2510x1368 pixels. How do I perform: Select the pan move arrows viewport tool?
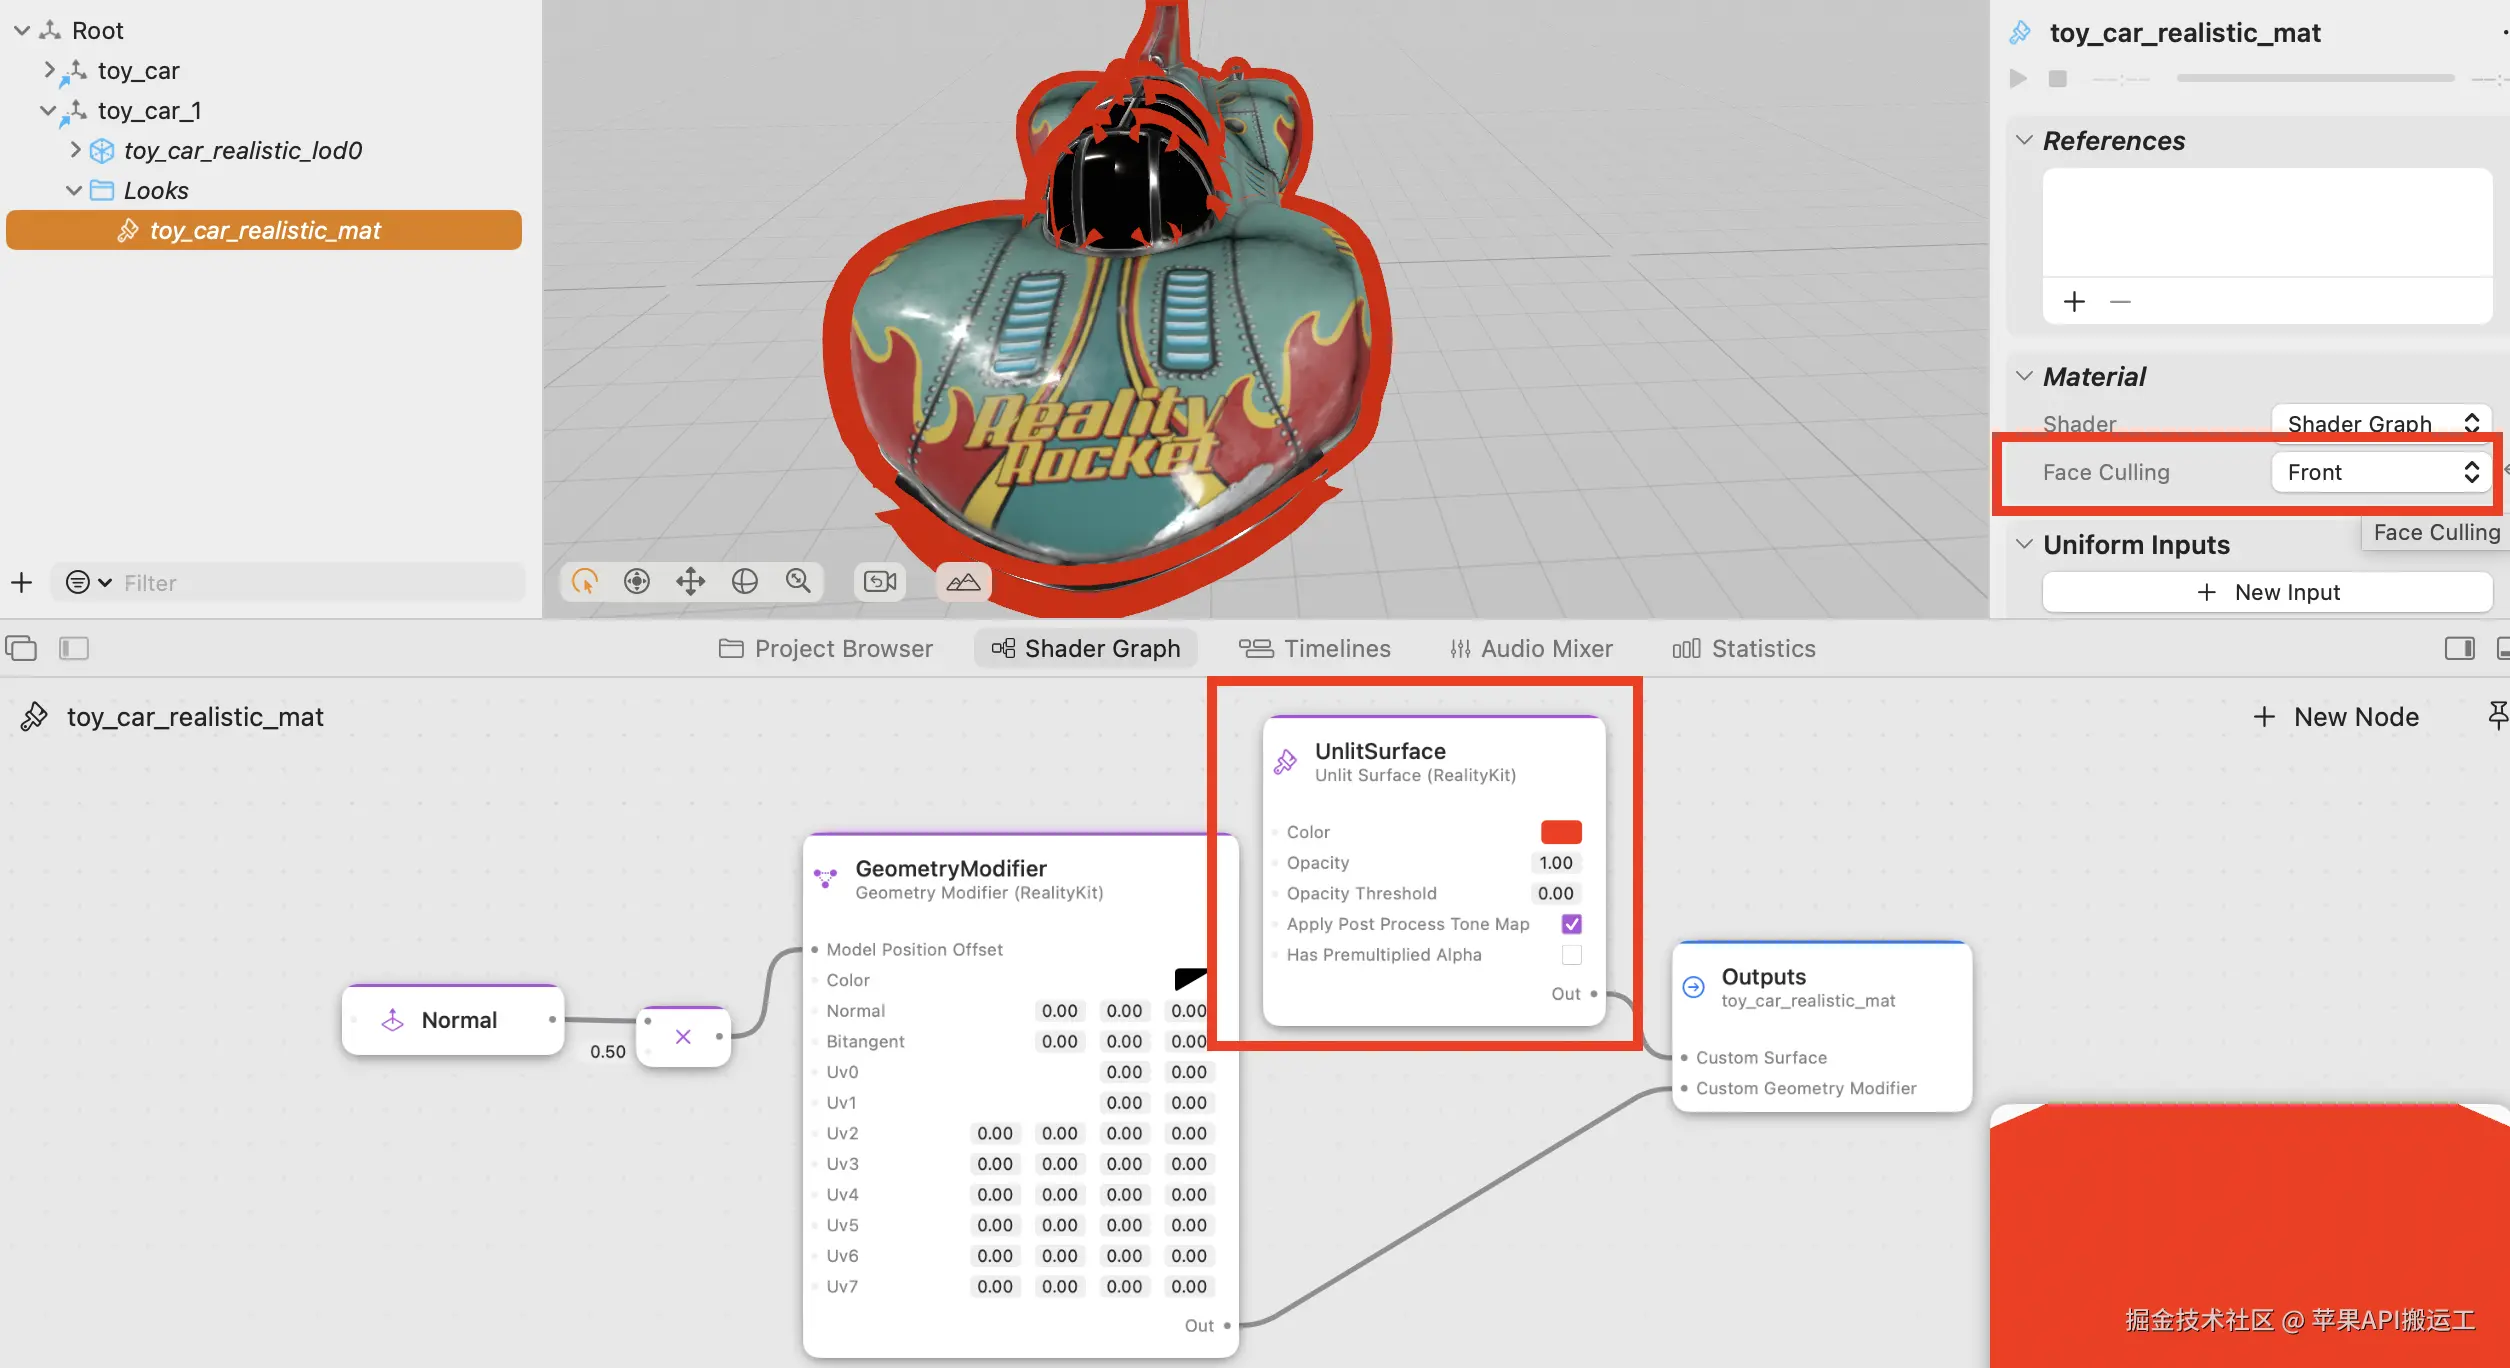(690, 581)
